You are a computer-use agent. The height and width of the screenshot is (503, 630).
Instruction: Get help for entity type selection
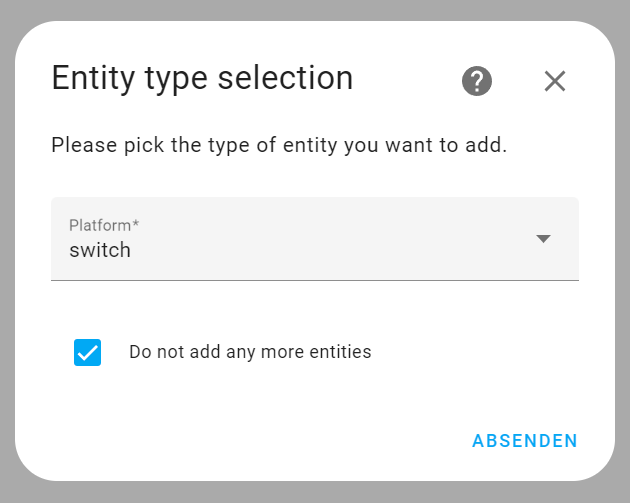tap(477, 81)
